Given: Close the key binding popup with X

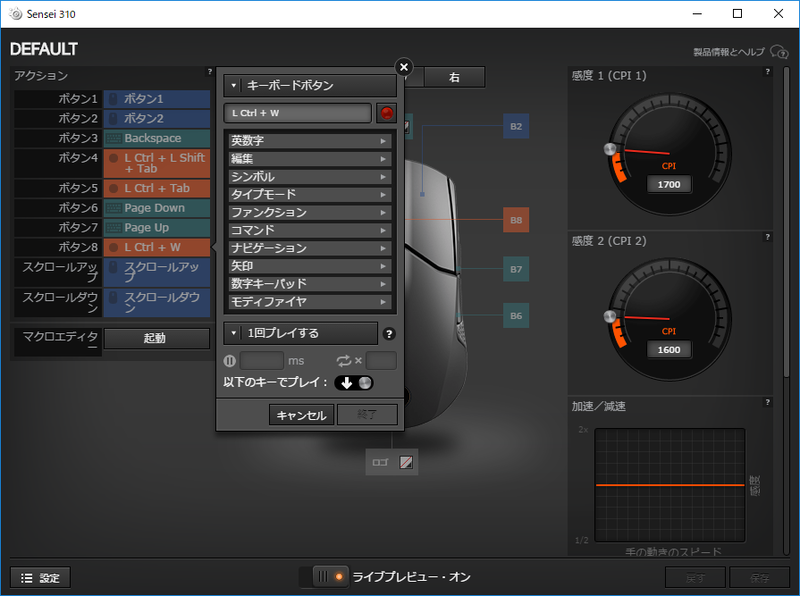Looking at the screenshot, I should tap(404, 67).
